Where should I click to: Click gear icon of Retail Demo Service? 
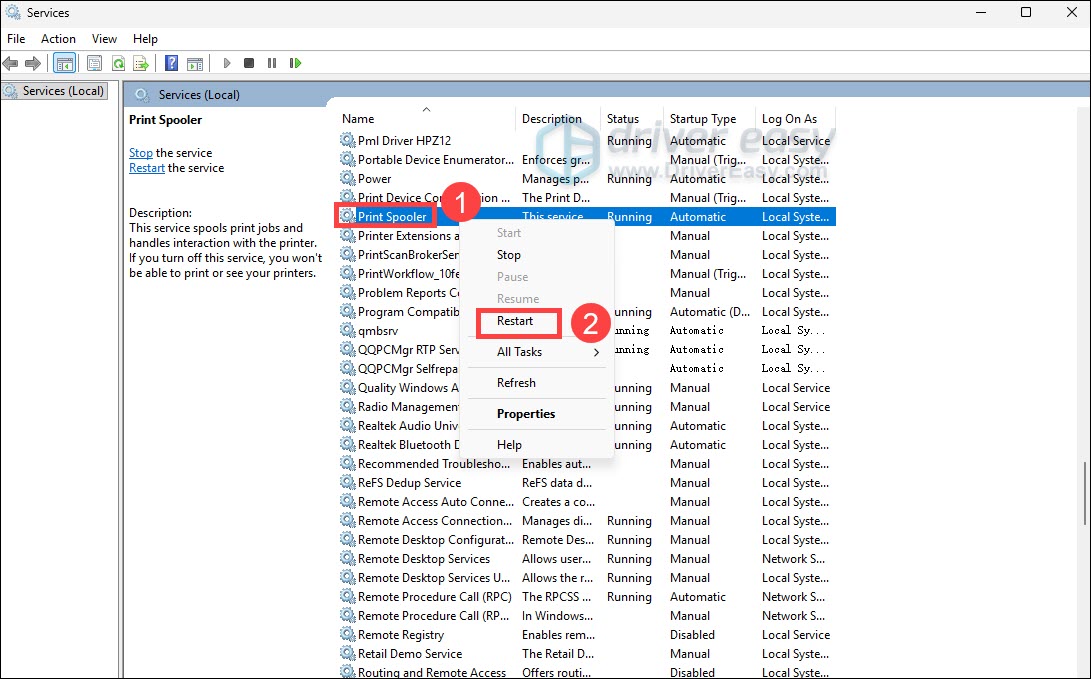point(347,654)
